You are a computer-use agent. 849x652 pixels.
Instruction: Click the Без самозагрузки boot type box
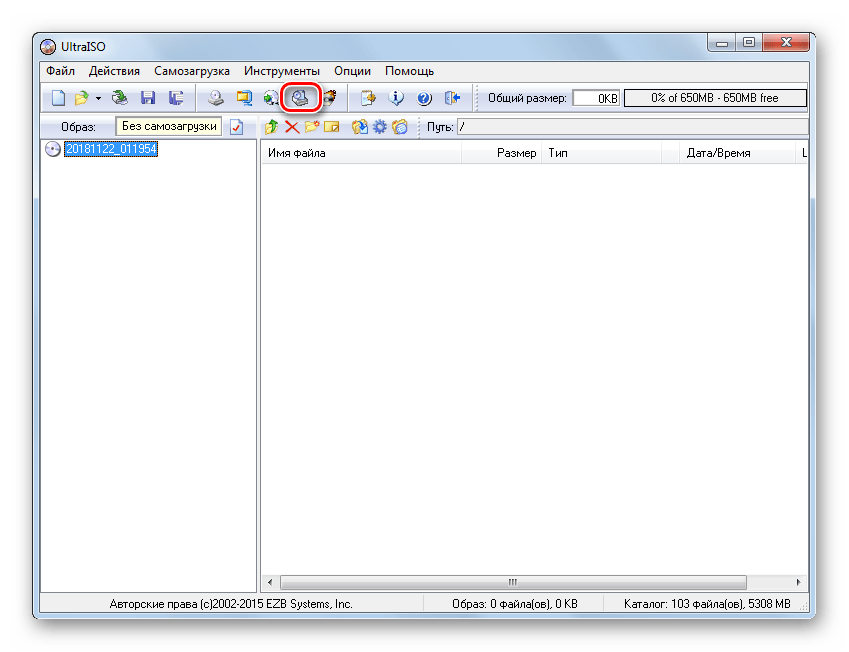[168, 127]
